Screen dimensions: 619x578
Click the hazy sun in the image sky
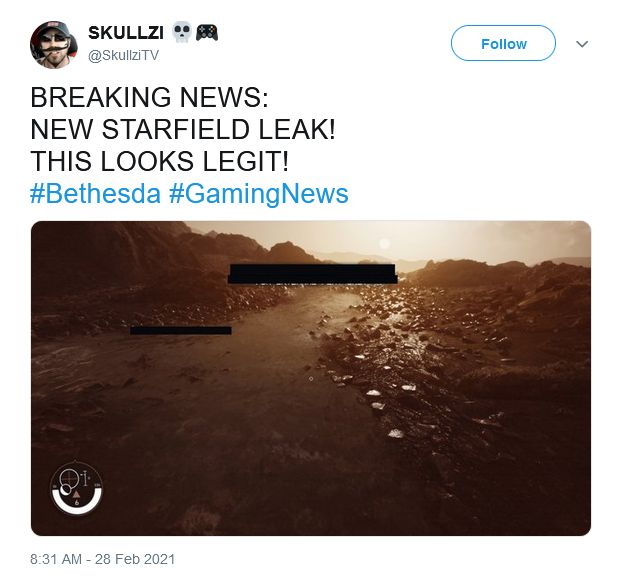point(384,242)
